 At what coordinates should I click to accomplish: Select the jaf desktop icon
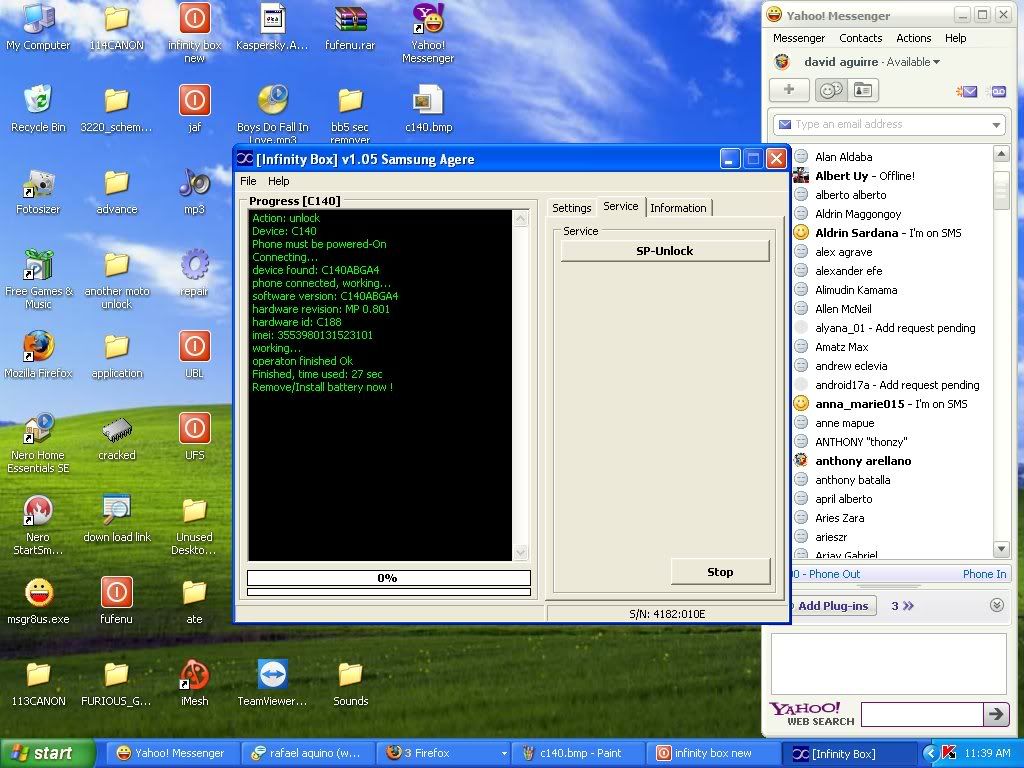(x=195, y=108)
